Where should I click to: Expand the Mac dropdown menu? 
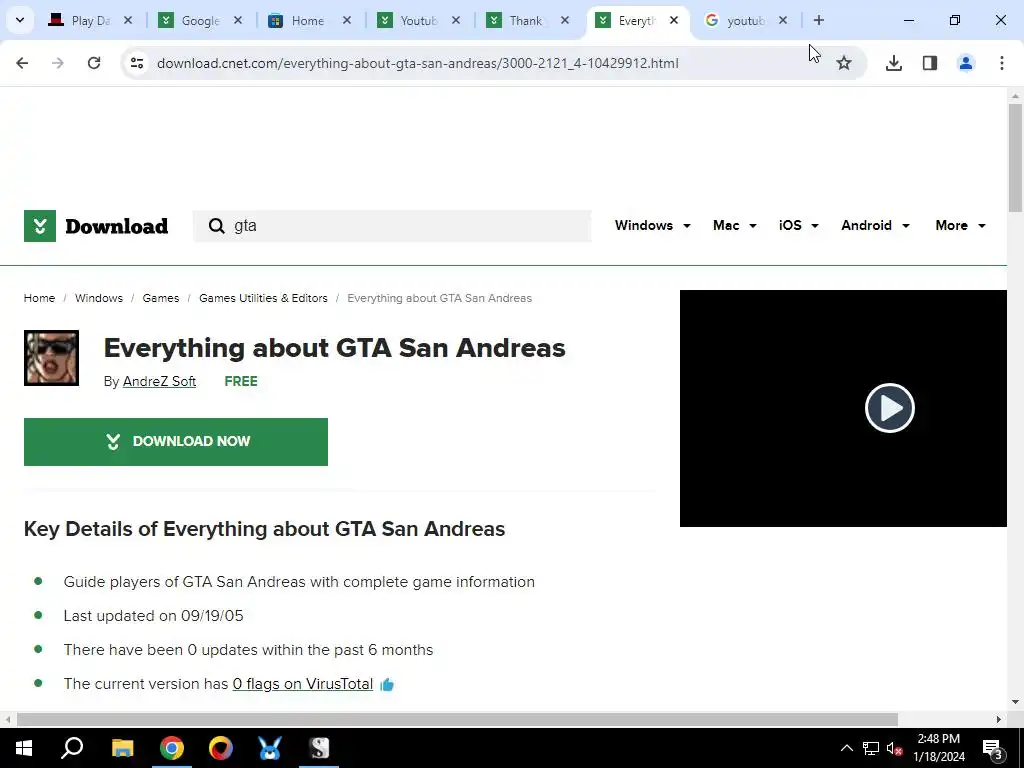pos(735,225)
